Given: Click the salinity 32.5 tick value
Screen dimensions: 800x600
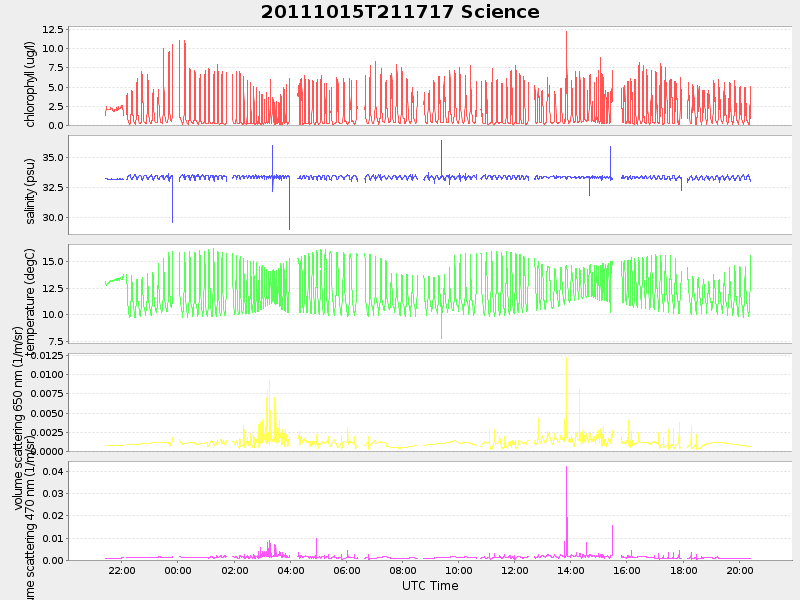Looking at the screenshot, I should (53, 187).
